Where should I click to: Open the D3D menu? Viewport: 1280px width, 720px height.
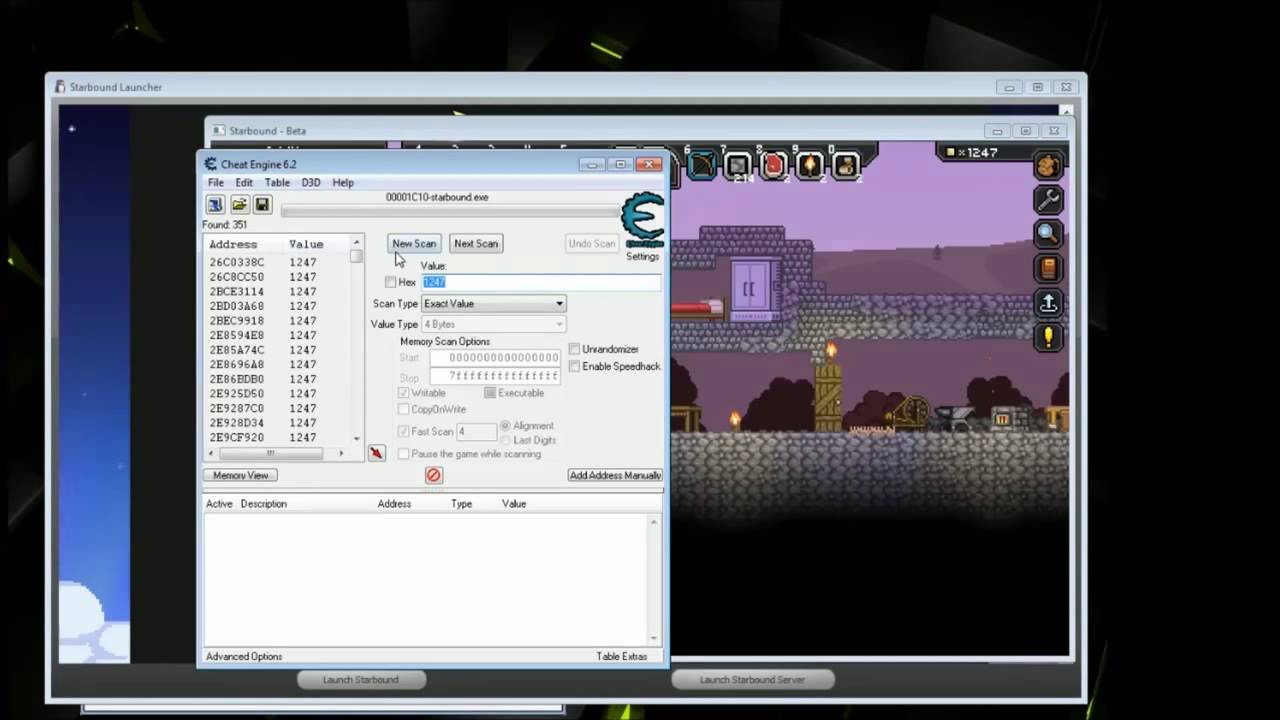pos(311,183)
